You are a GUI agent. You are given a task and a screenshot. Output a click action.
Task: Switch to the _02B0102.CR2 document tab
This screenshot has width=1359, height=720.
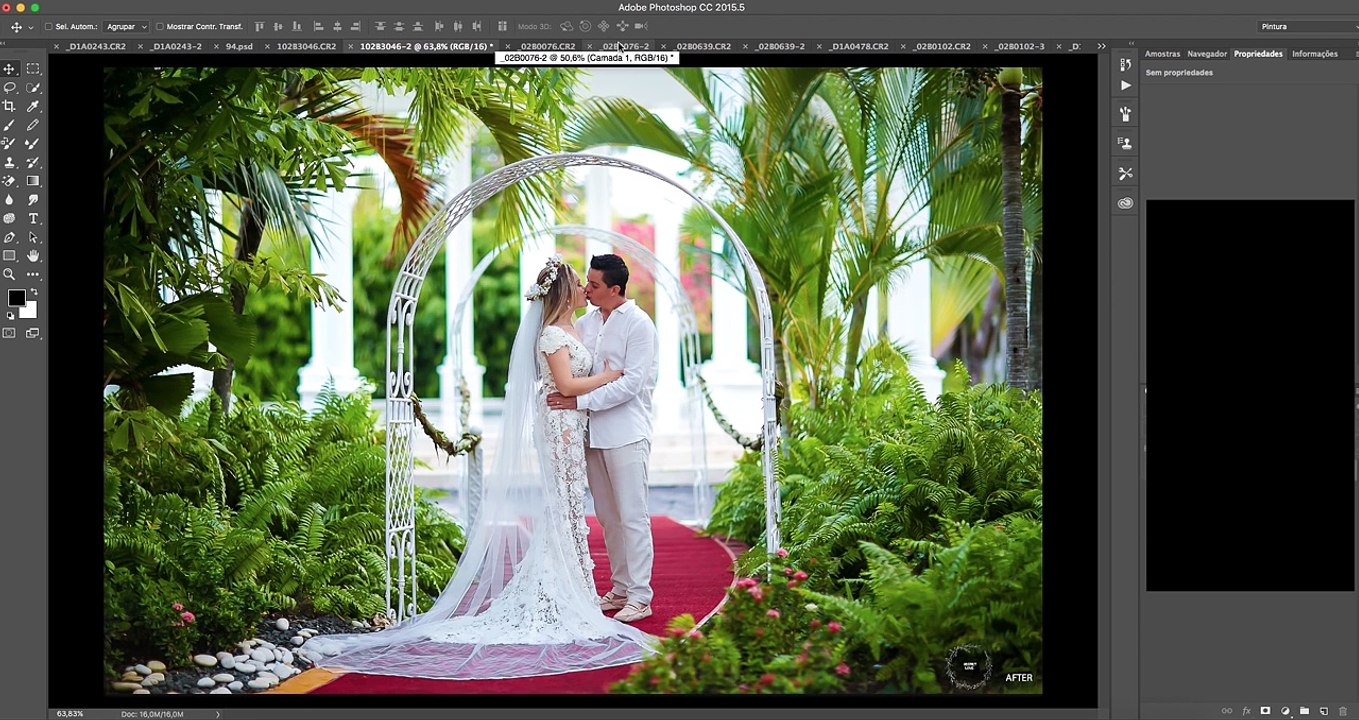click(943, 46)
